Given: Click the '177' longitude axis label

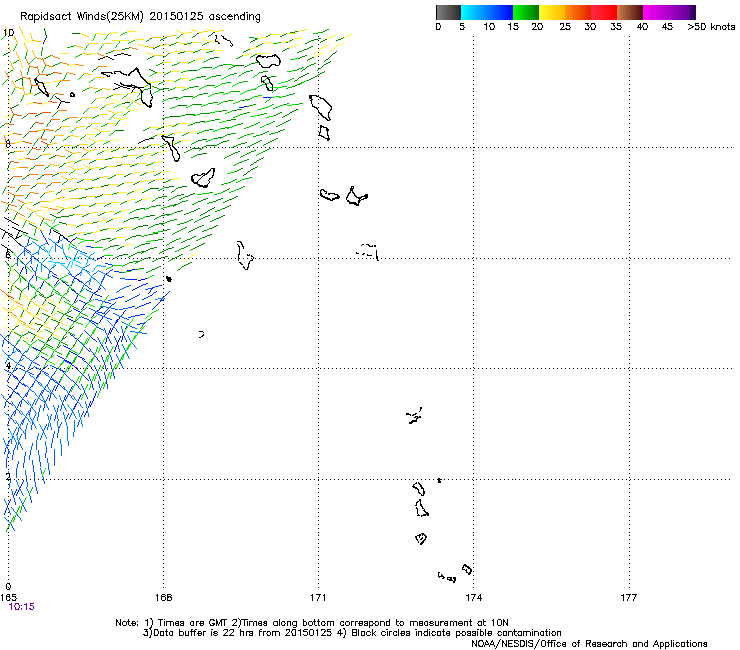Looking at the screenshot, I should coord(629,598).
